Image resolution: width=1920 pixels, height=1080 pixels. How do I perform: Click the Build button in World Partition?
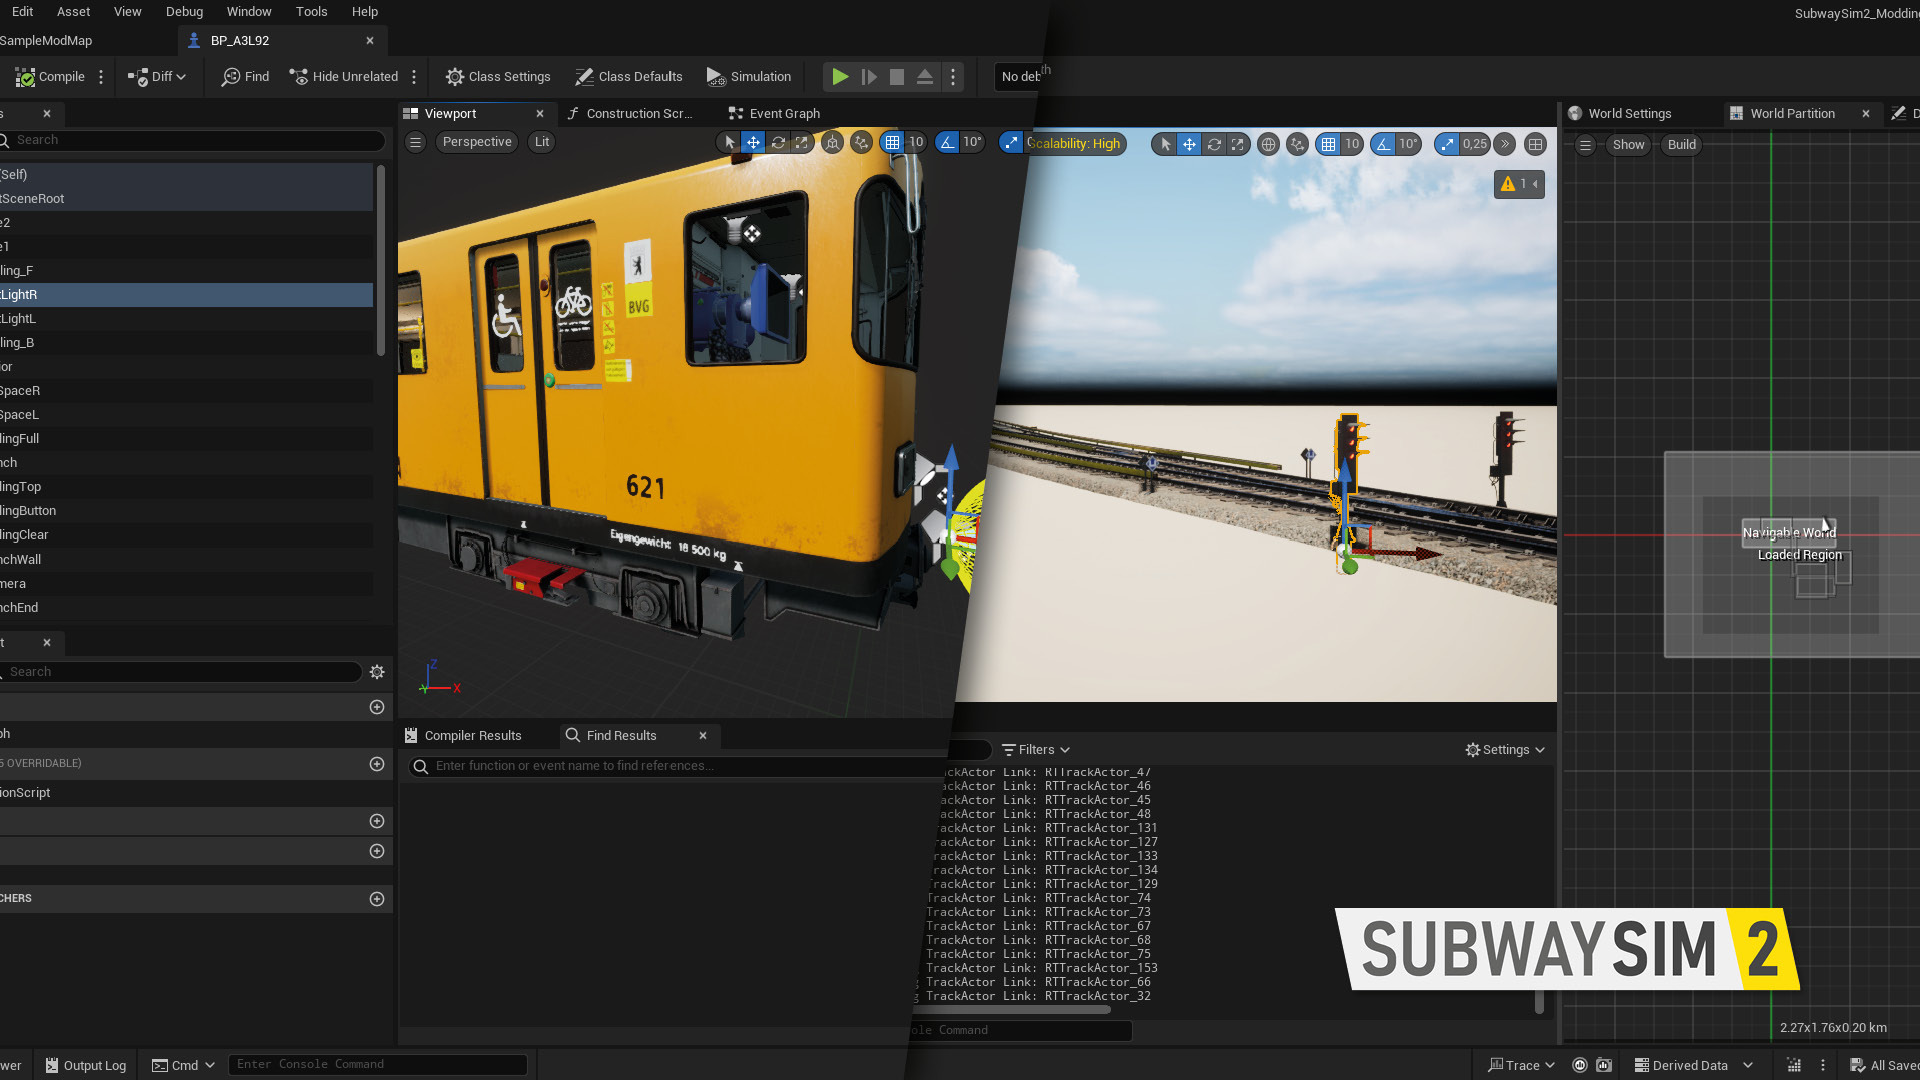click(x=1680, y=144)
